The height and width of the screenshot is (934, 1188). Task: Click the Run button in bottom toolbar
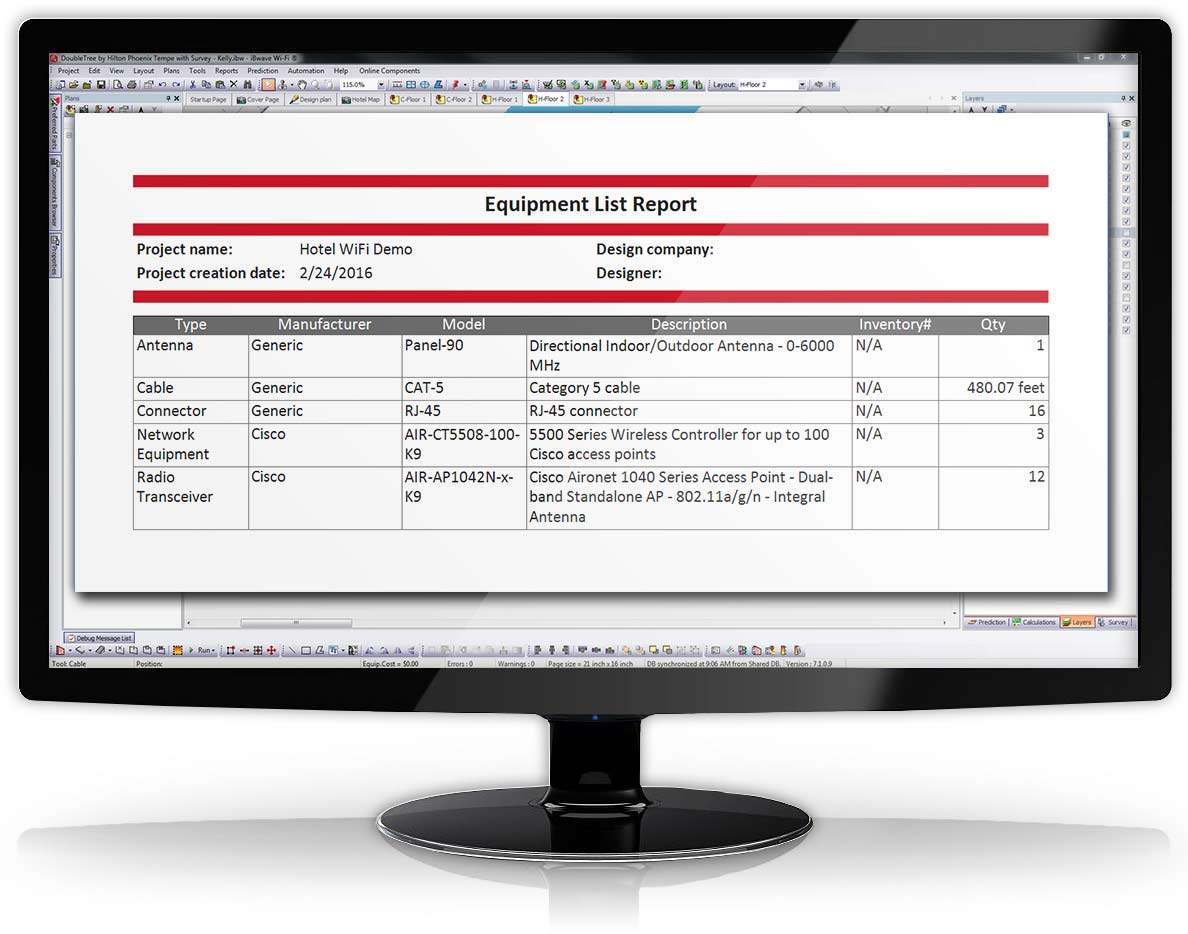tap(202, 651)
